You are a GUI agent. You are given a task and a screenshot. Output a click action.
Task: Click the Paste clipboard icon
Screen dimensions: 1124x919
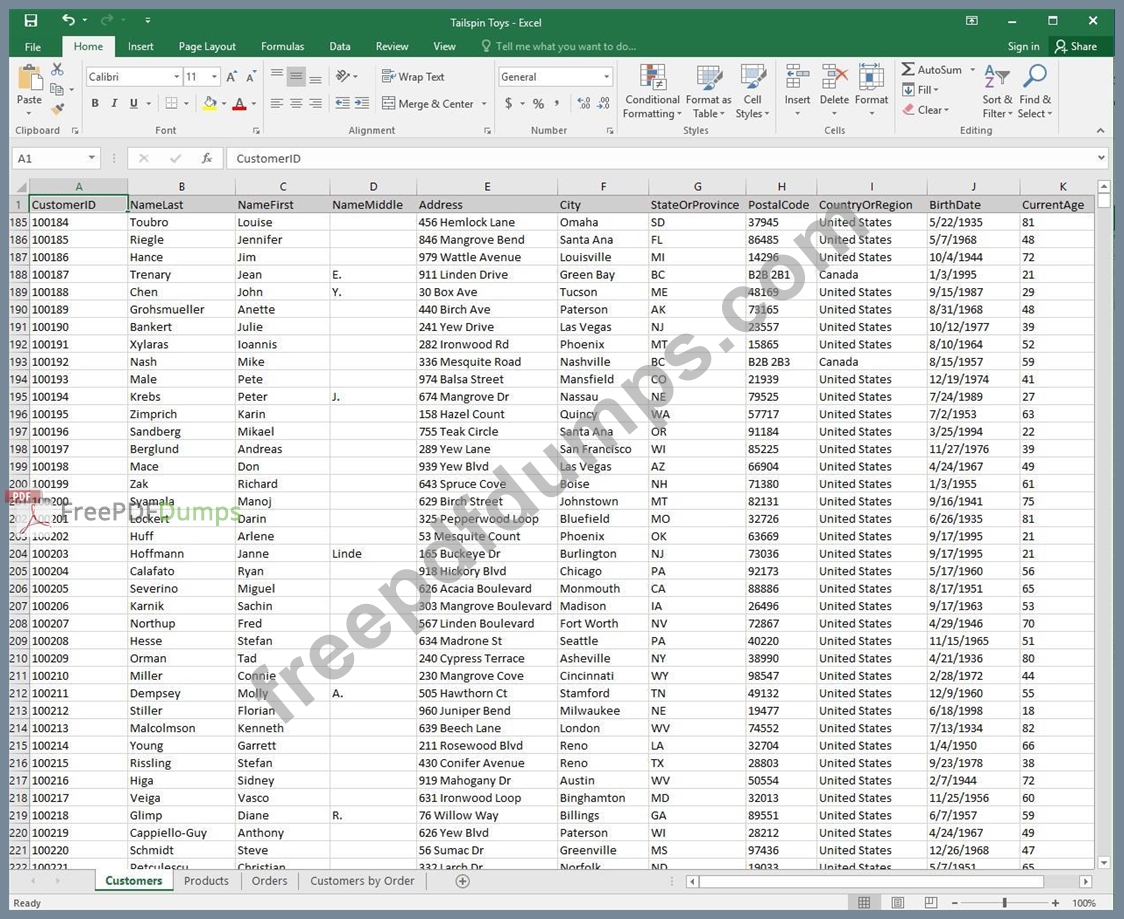(29, 77)
